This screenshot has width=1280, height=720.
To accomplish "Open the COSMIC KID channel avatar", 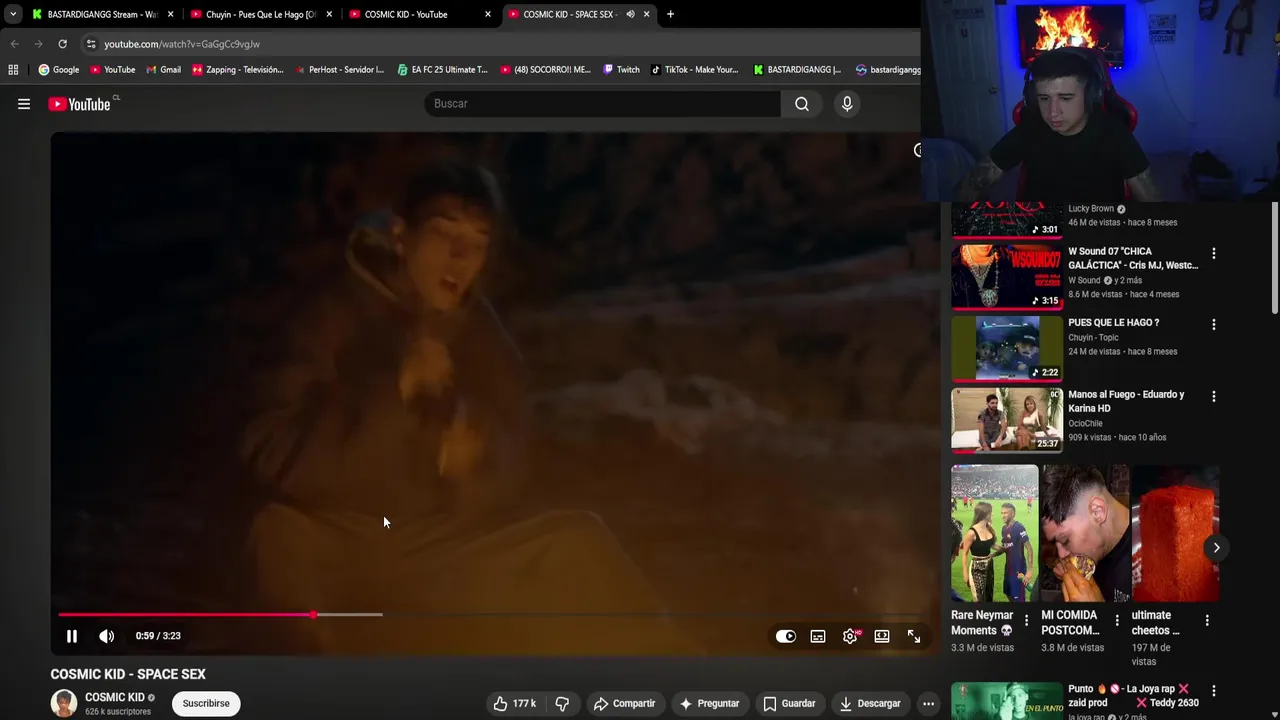I will click(64, 703).
